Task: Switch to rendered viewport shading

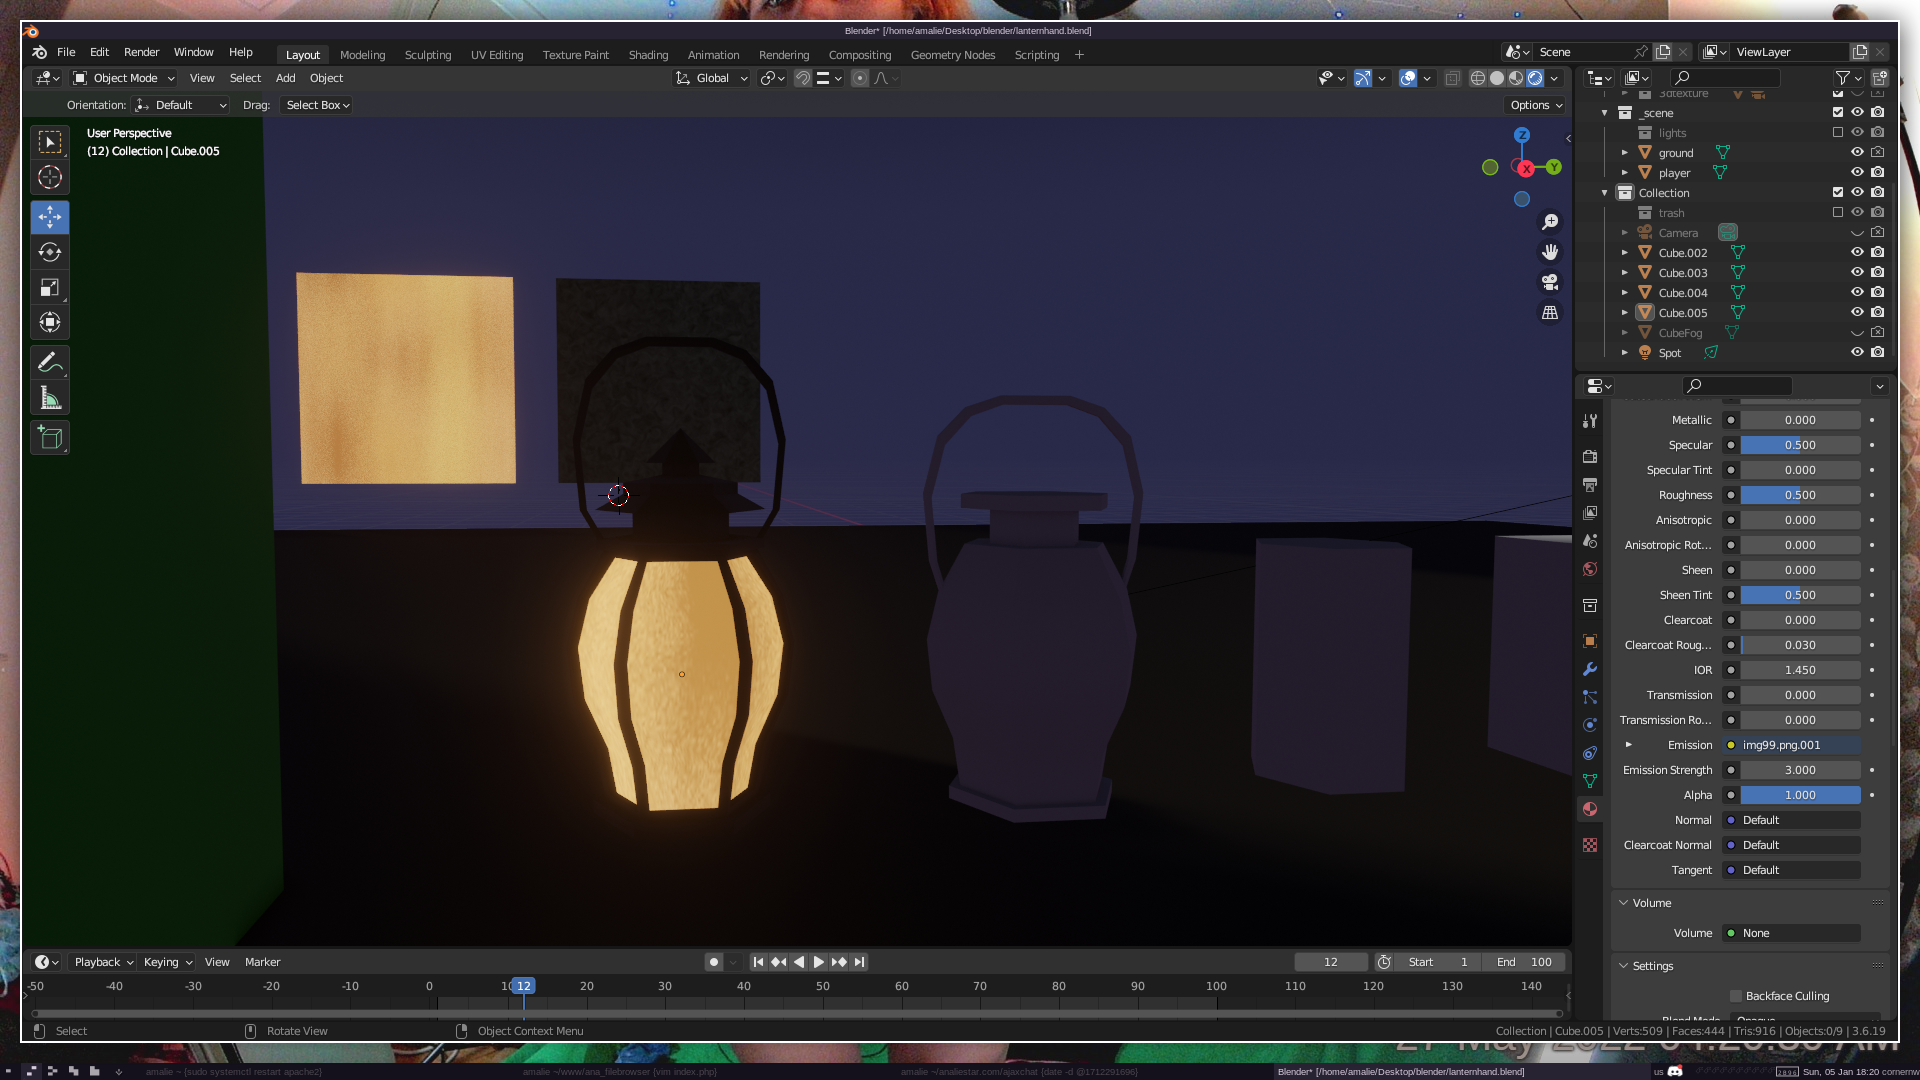Action: coord(1535,78)
